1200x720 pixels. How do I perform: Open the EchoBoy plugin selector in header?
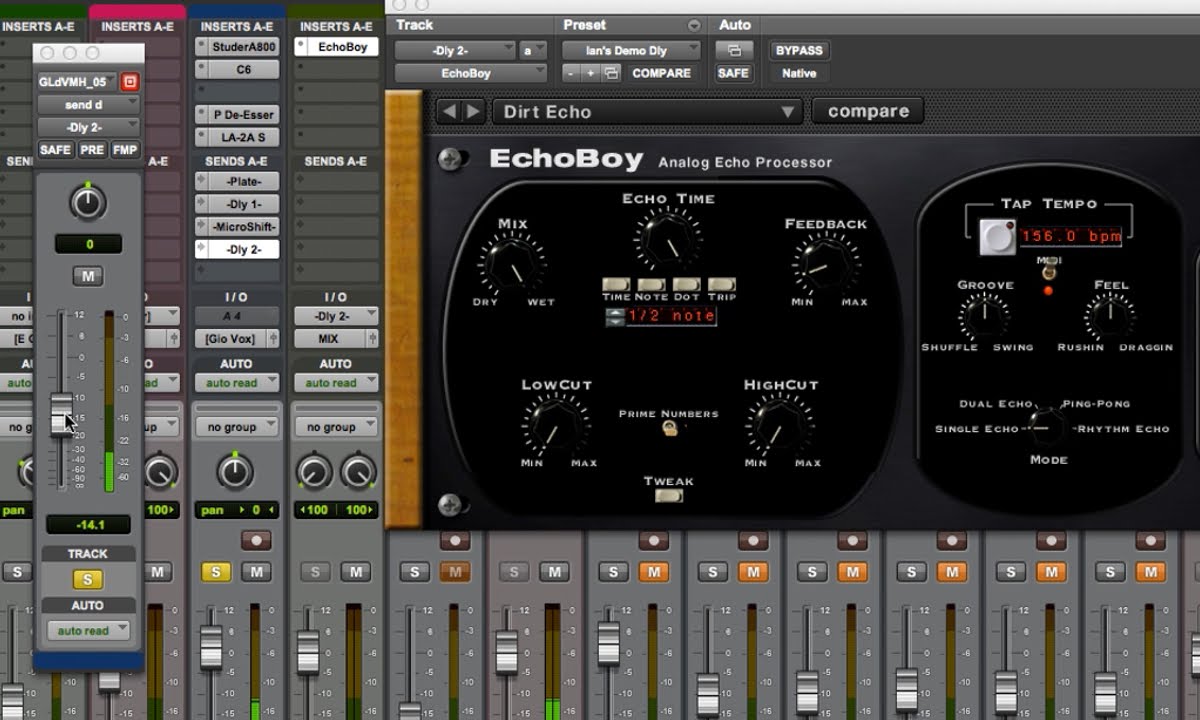coord(471,73)
